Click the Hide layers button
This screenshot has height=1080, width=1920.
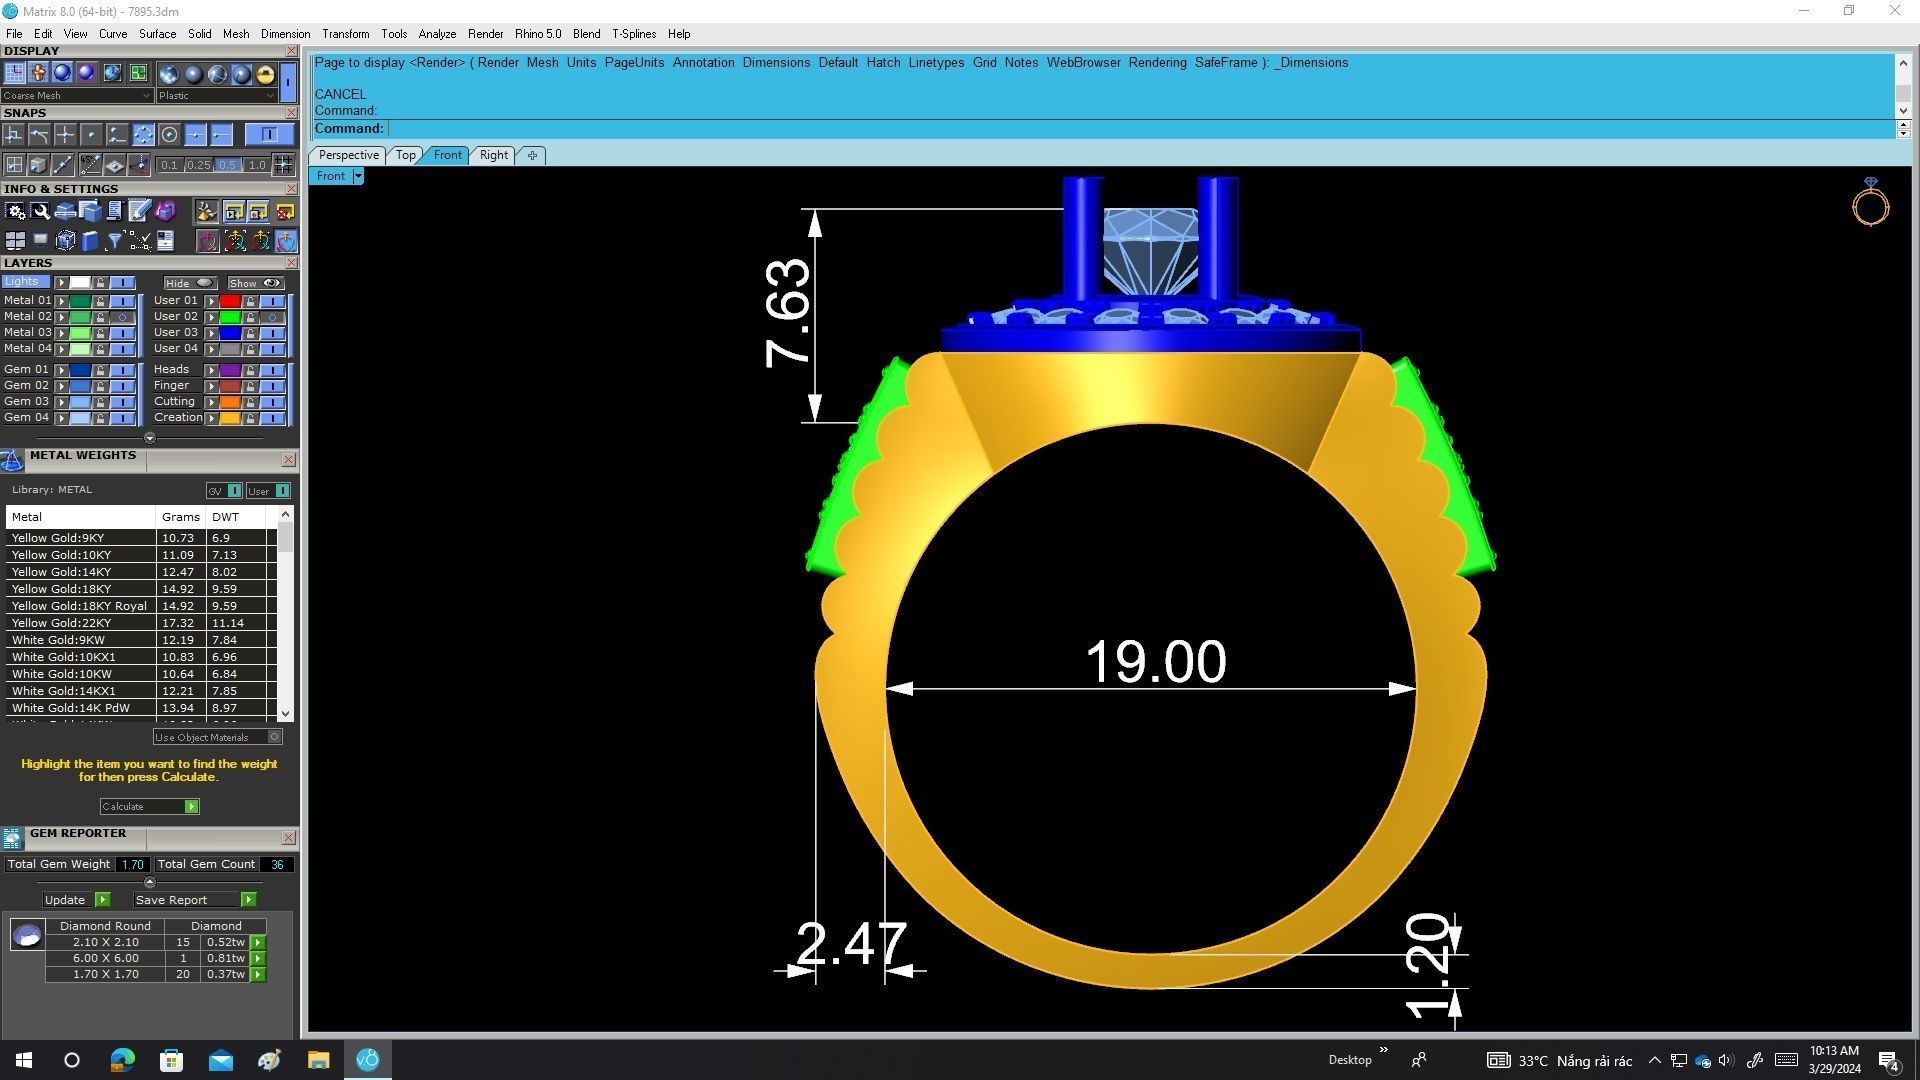(191, 283)
